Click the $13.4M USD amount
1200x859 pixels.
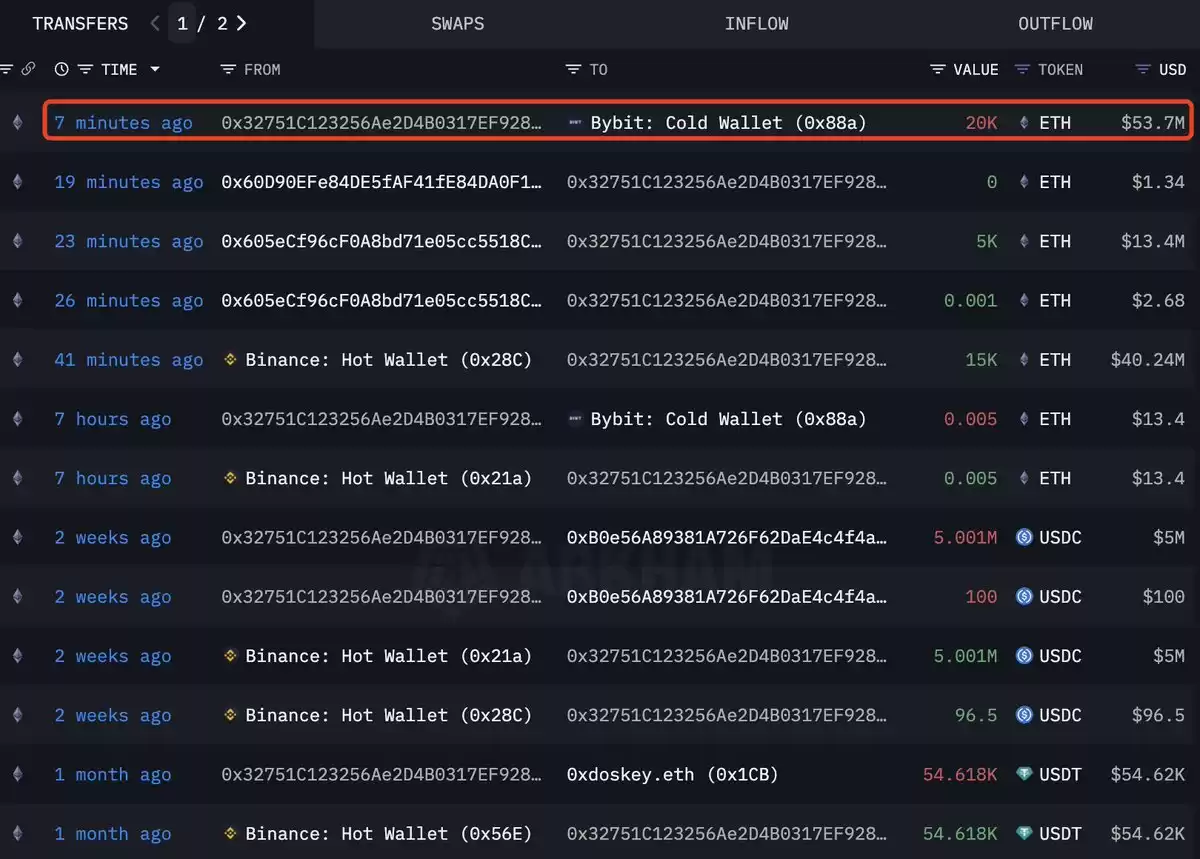[1153, 241]
